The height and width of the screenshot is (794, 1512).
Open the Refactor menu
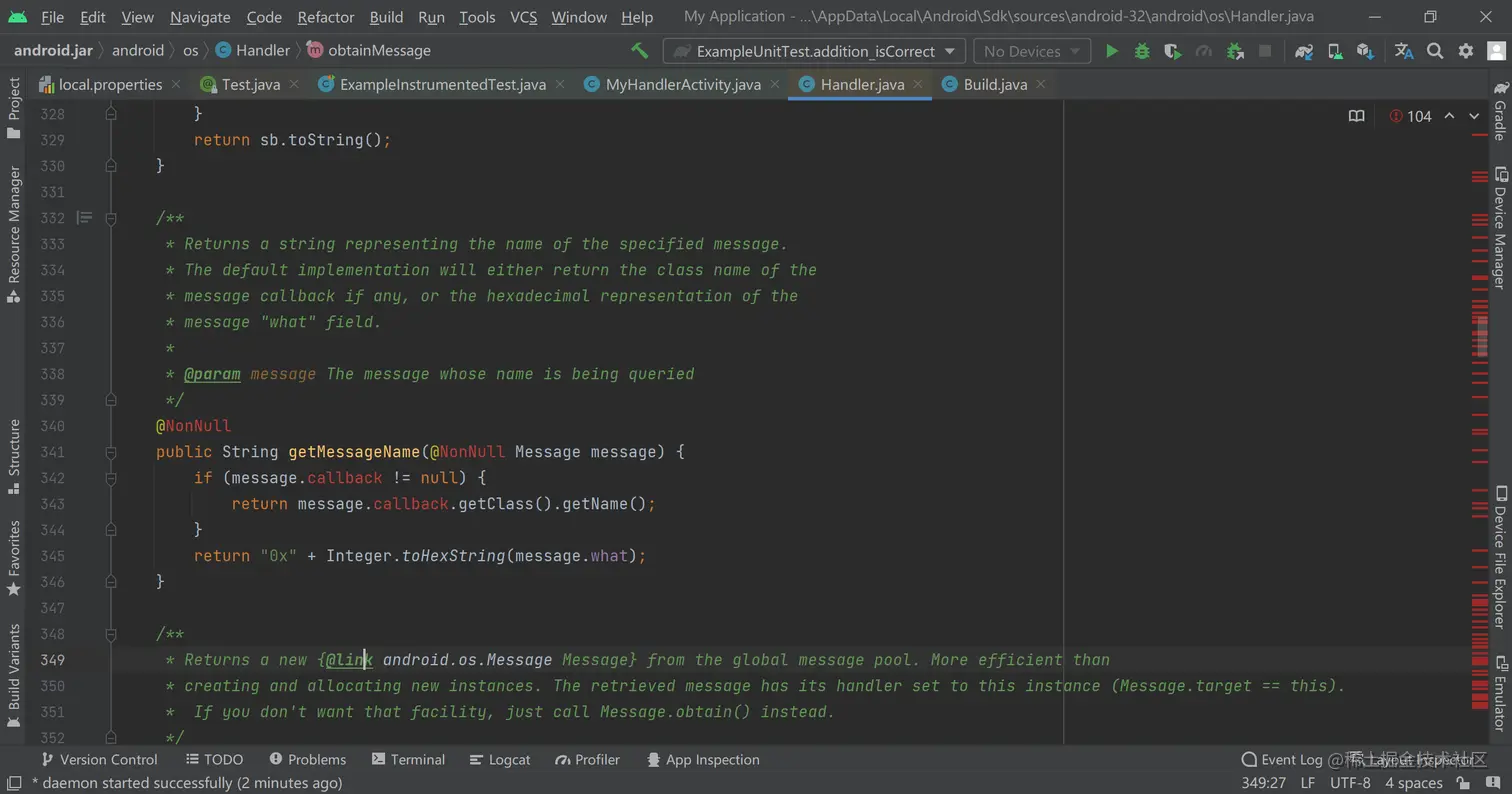point(326,17)
